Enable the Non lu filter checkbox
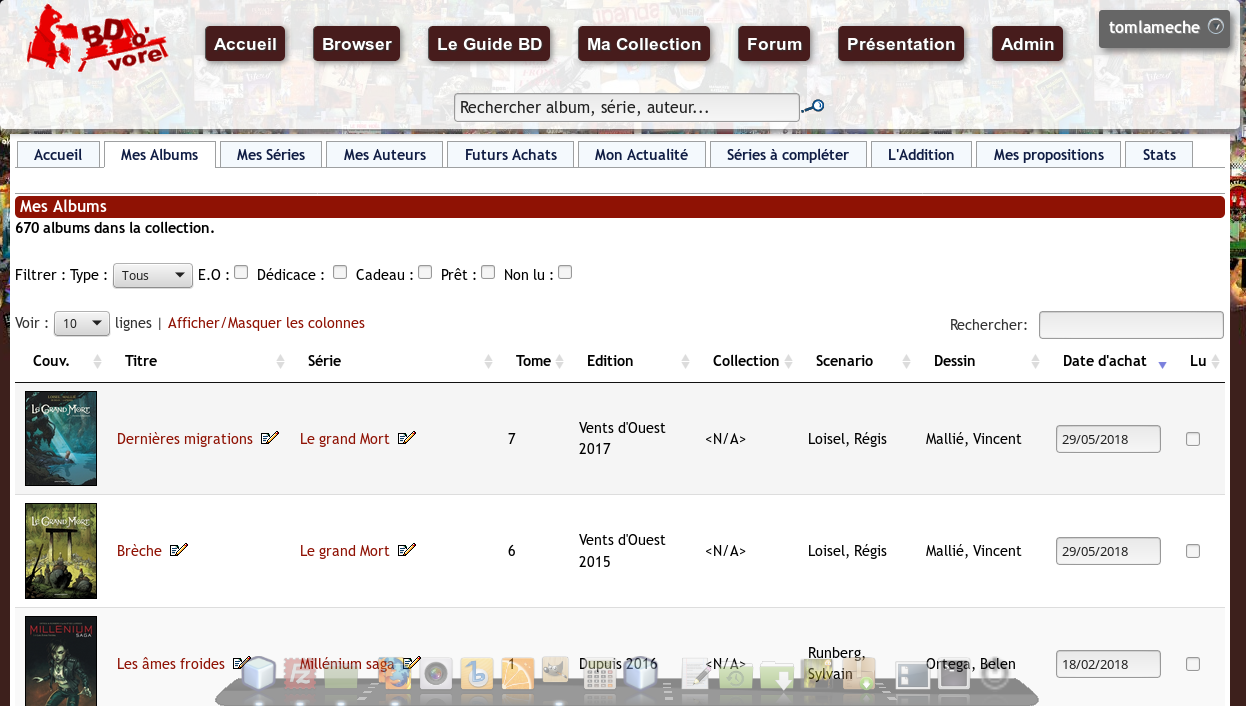 [565, 272]
